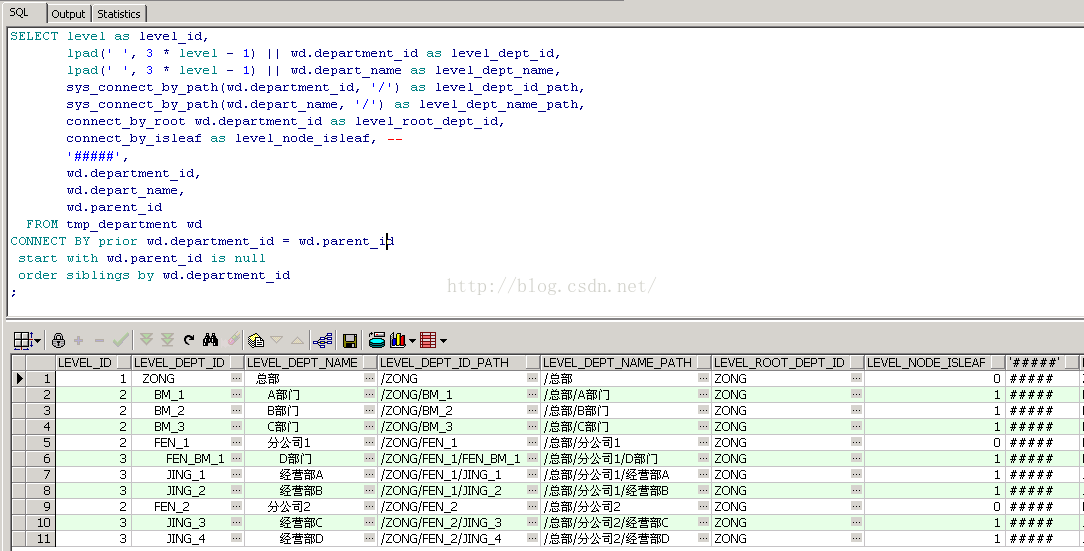
Task: Click 'order siblings by wd.department_id' line
Action: tap(154, 275)
